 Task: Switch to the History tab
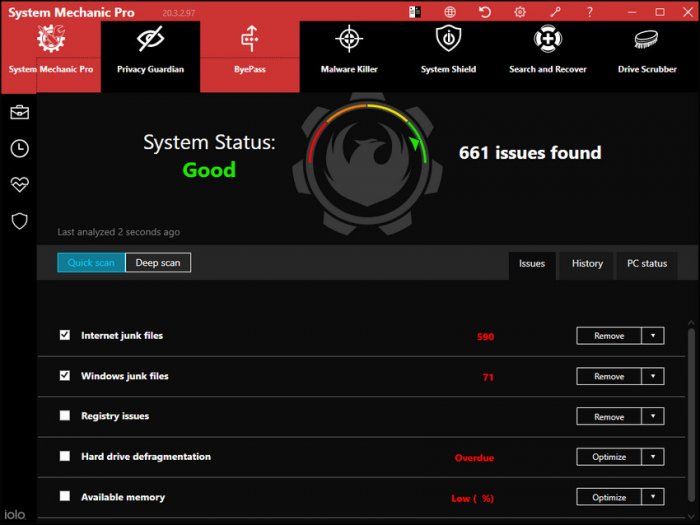point(587,265)
